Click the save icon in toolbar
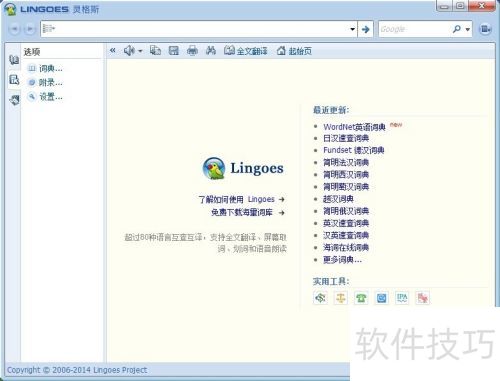 174,51
